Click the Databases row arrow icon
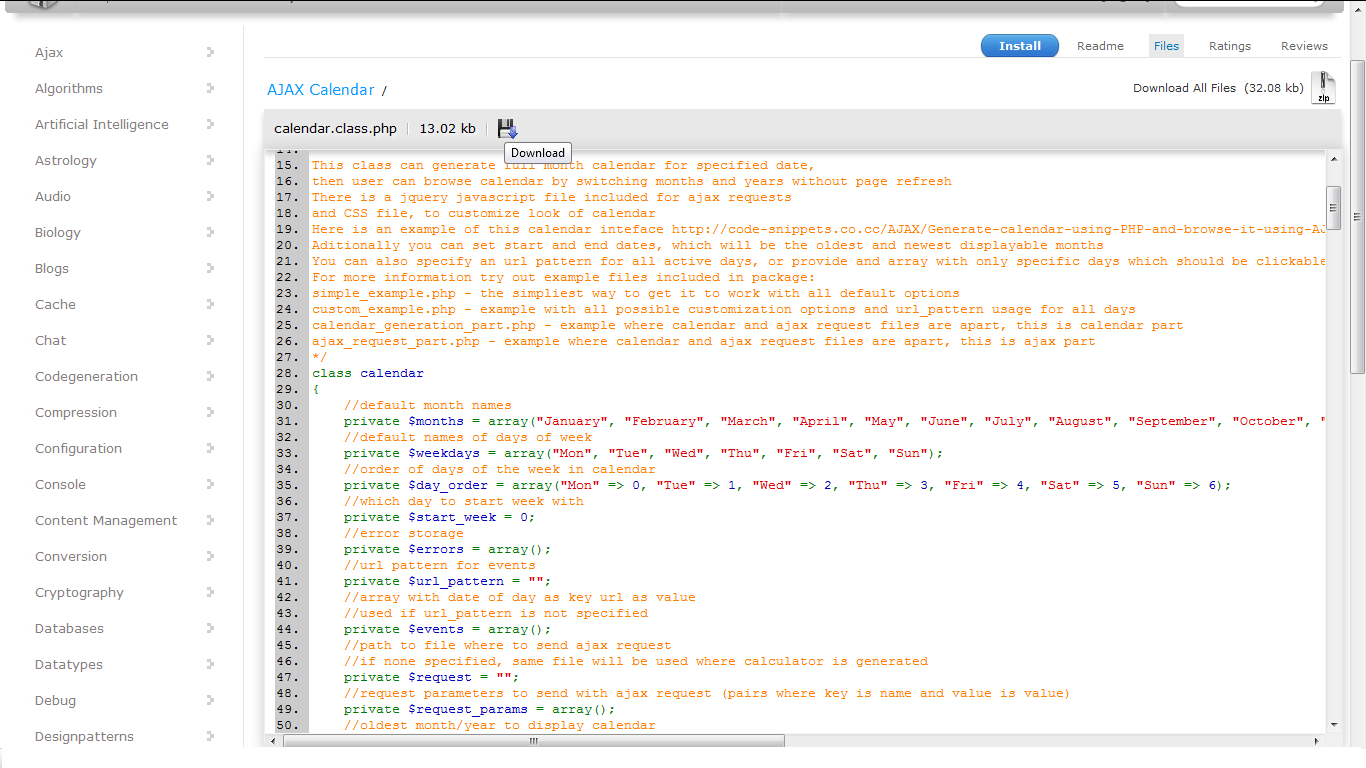The height and width of the screenshot is (768, 1366). [210, 628]
